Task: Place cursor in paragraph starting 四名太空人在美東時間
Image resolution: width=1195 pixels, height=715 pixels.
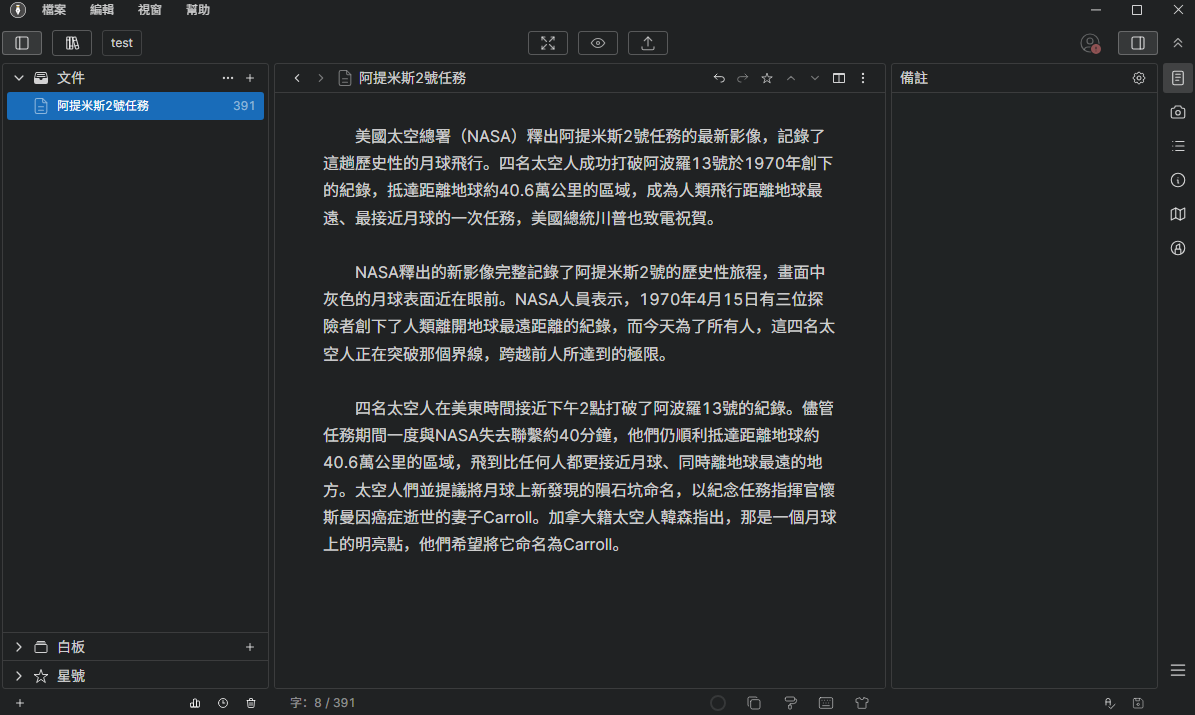Action: 579,476
